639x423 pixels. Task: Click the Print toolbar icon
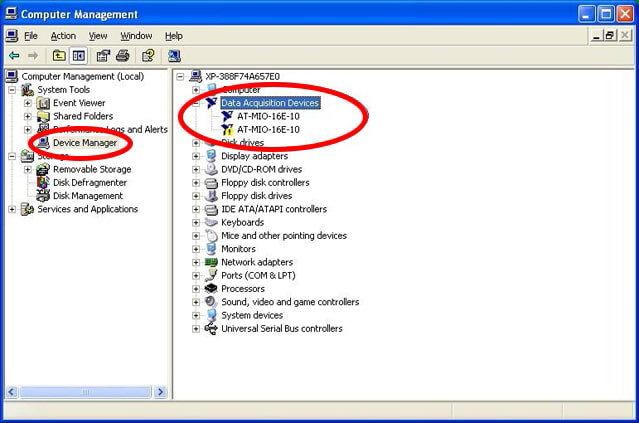pyautogui.click(x=123, y=55)
